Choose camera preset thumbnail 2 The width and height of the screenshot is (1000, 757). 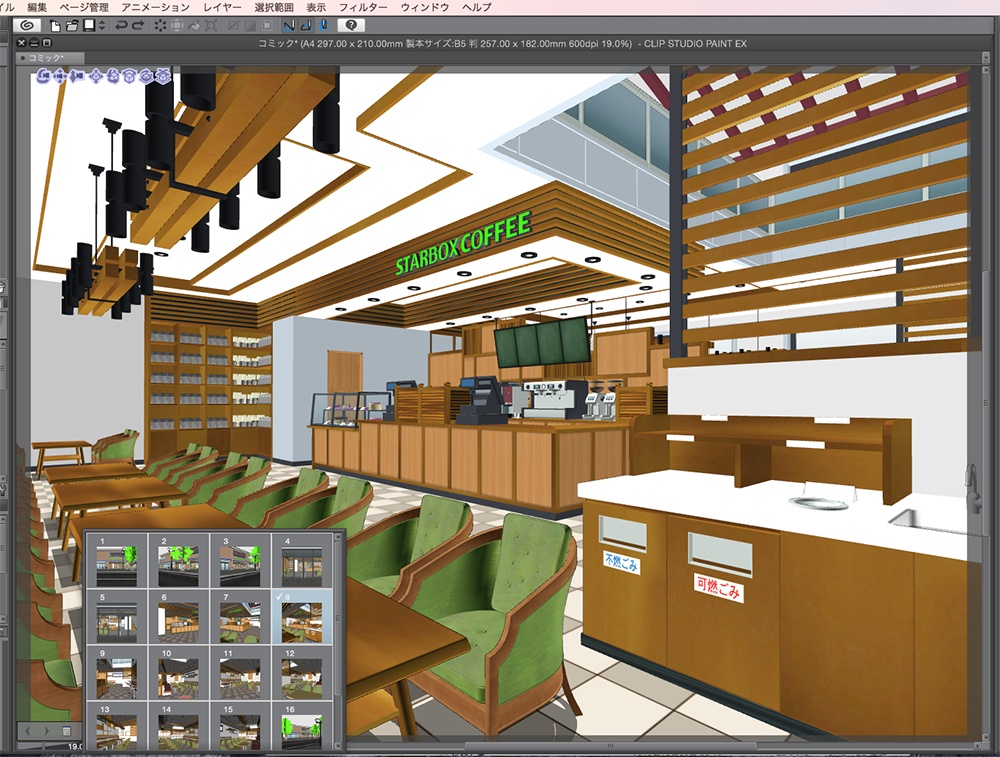[x=179, y=561]
